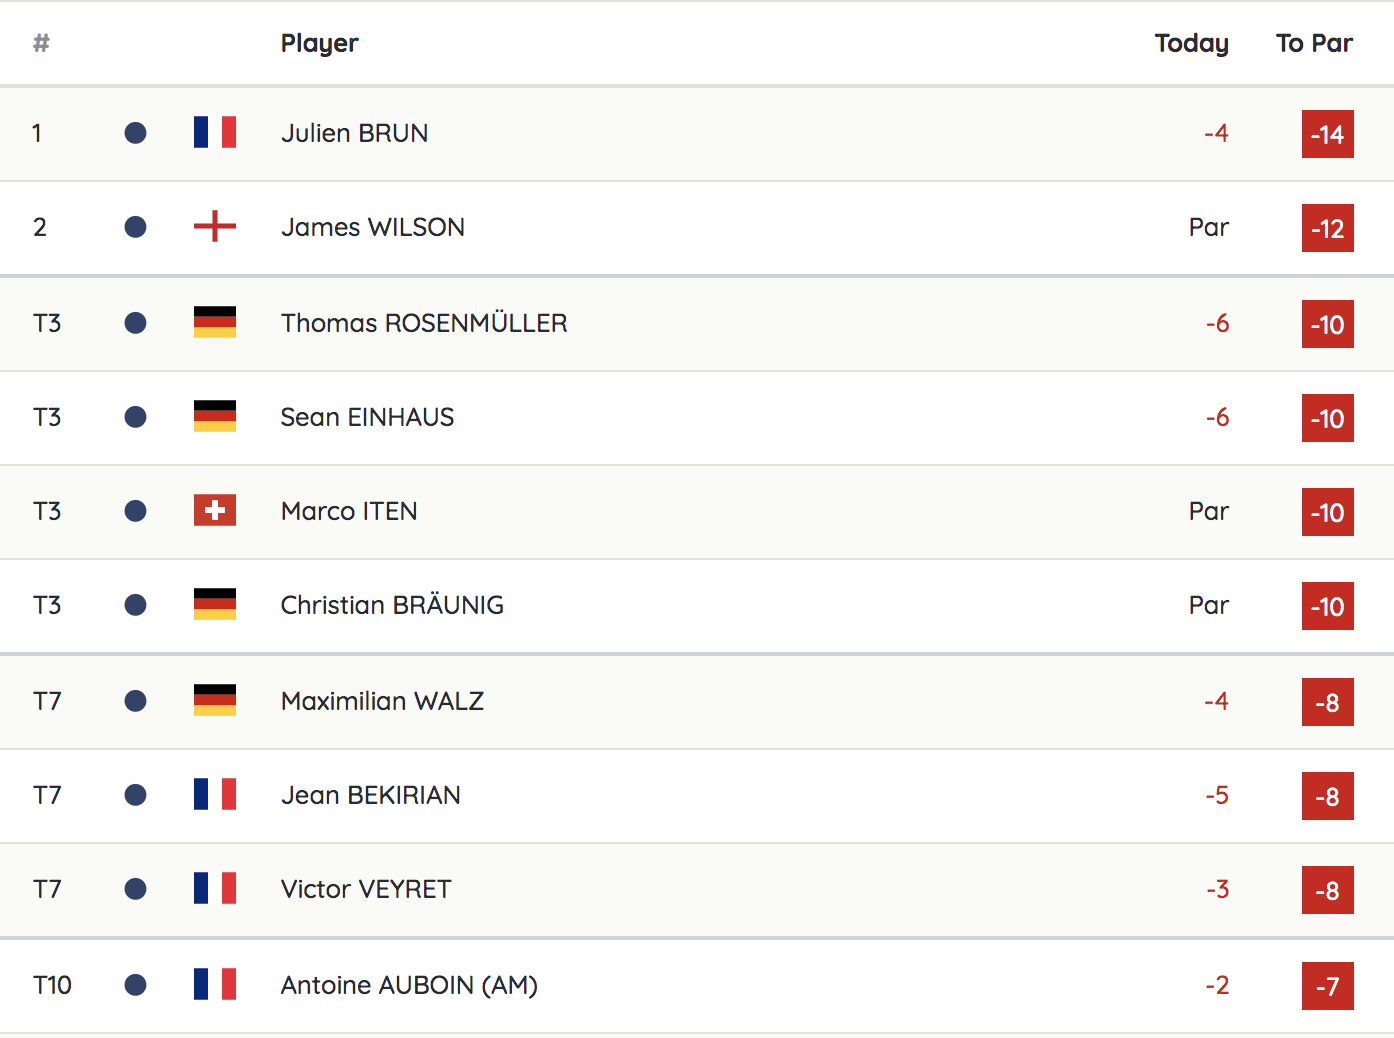Open Antoine AUBOIN (AM) name link
The width and height of the screenshot is (1394, 1038).
pos(409,985)
